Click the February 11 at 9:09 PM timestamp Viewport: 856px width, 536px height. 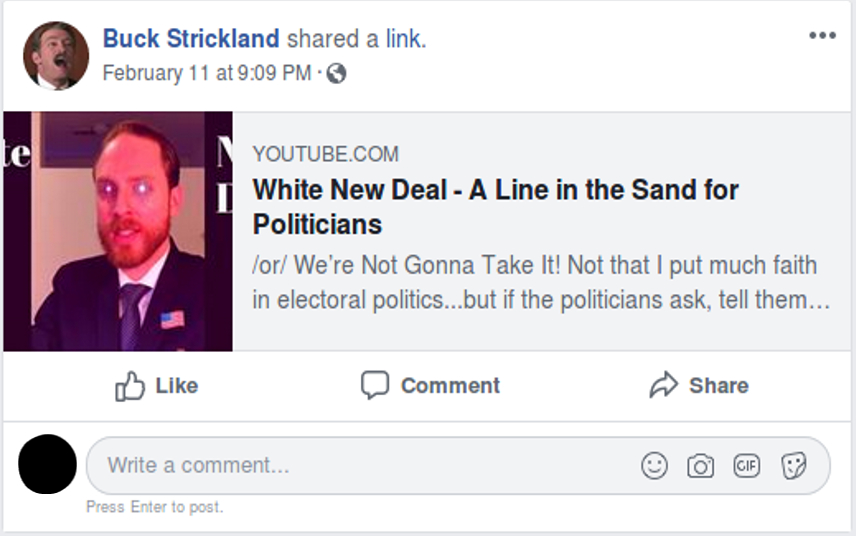[x=206, y=73]
